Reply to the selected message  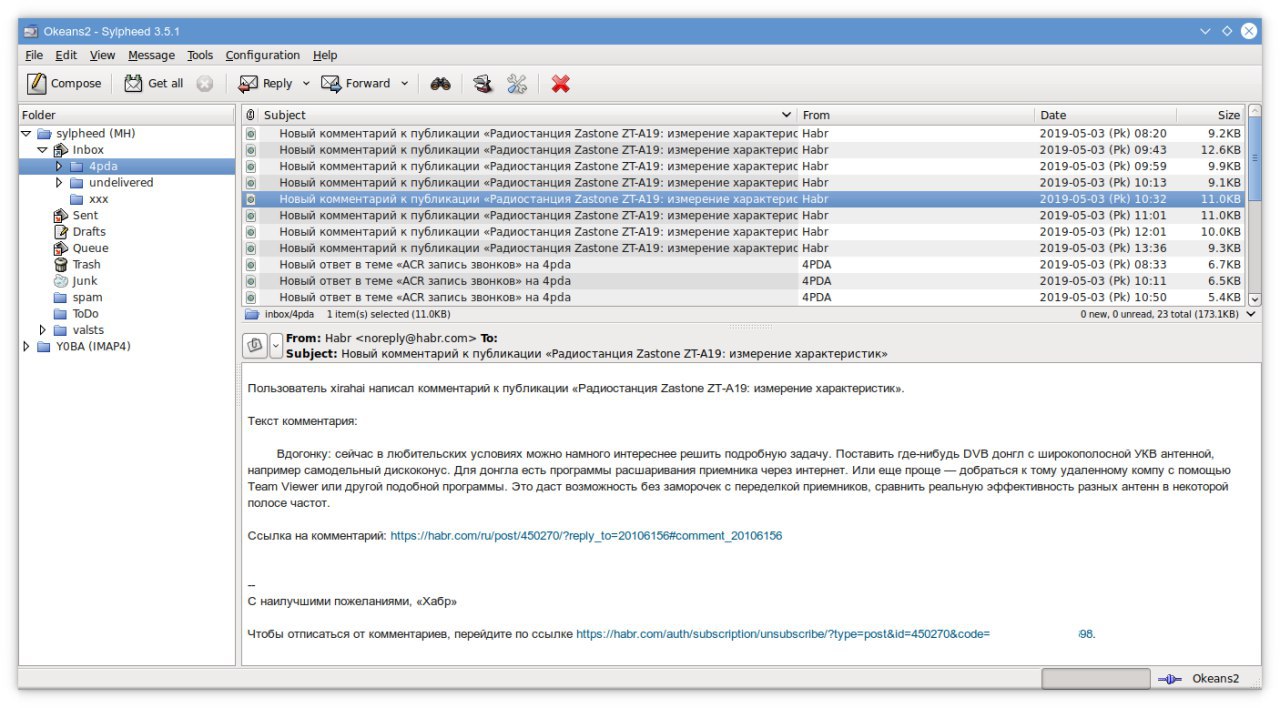tap(266, 84)
